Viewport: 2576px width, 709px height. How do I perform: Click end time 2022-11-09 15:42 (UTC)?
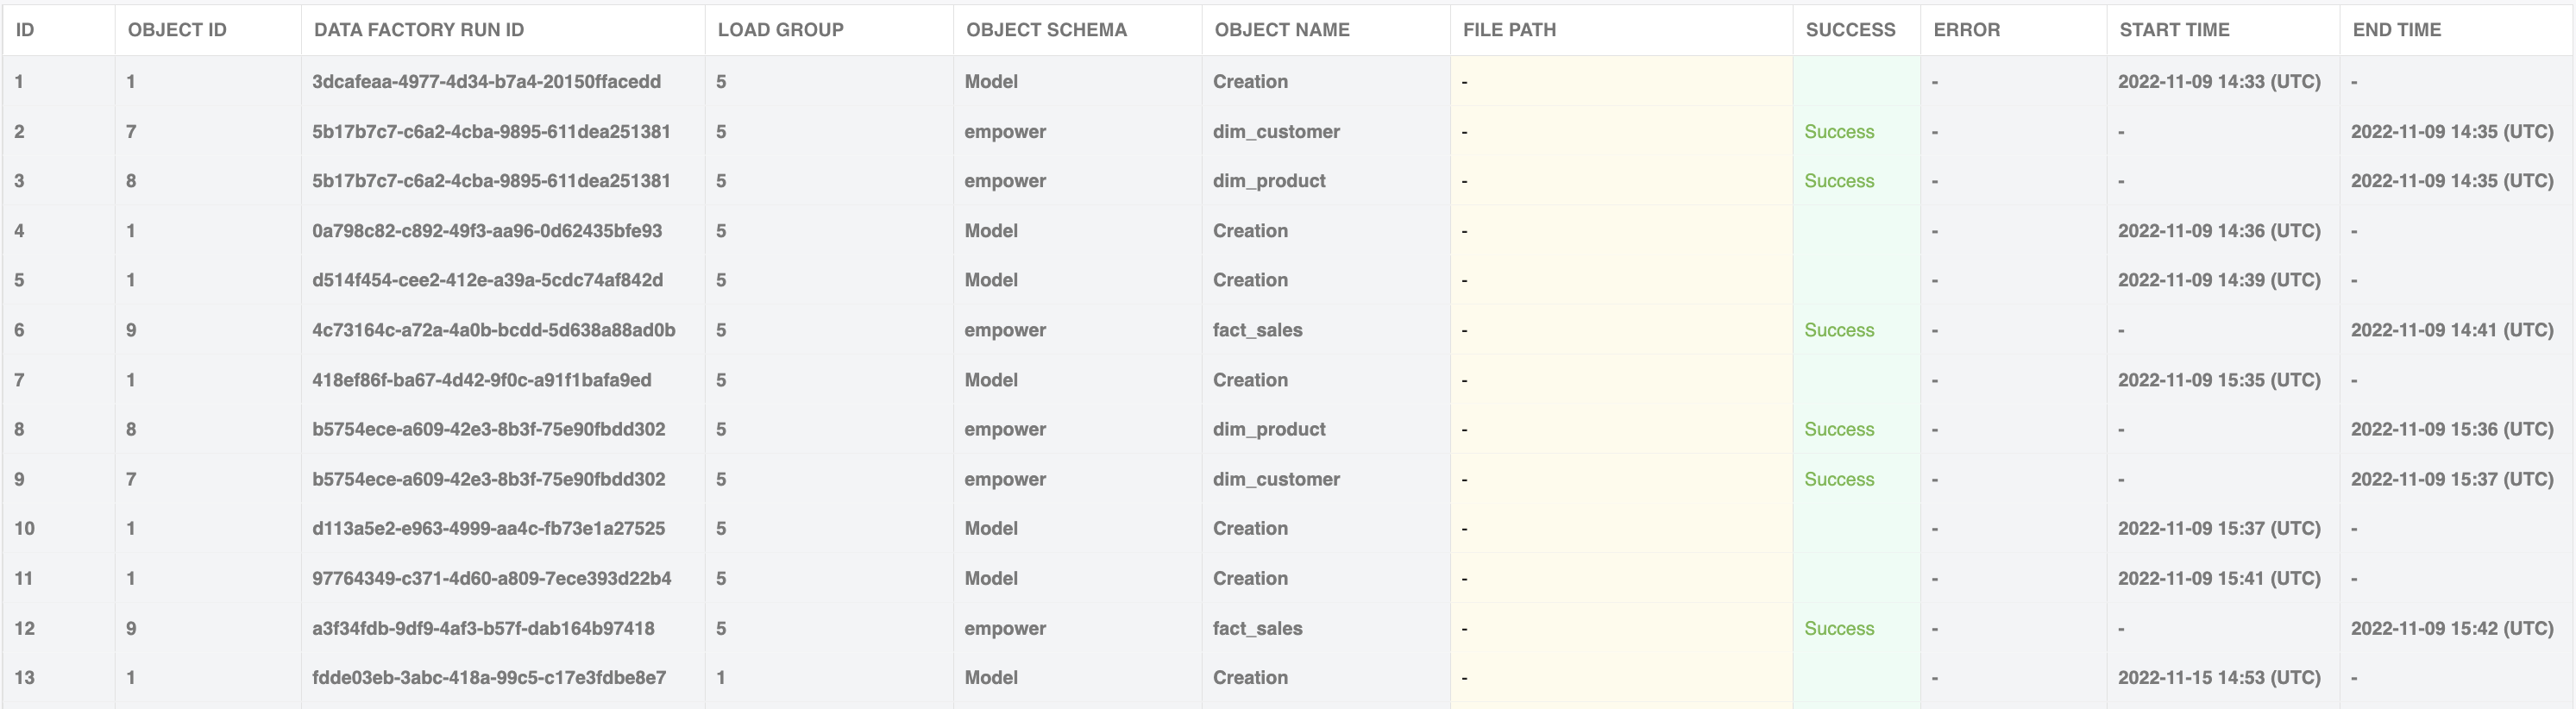(2452, 628)
